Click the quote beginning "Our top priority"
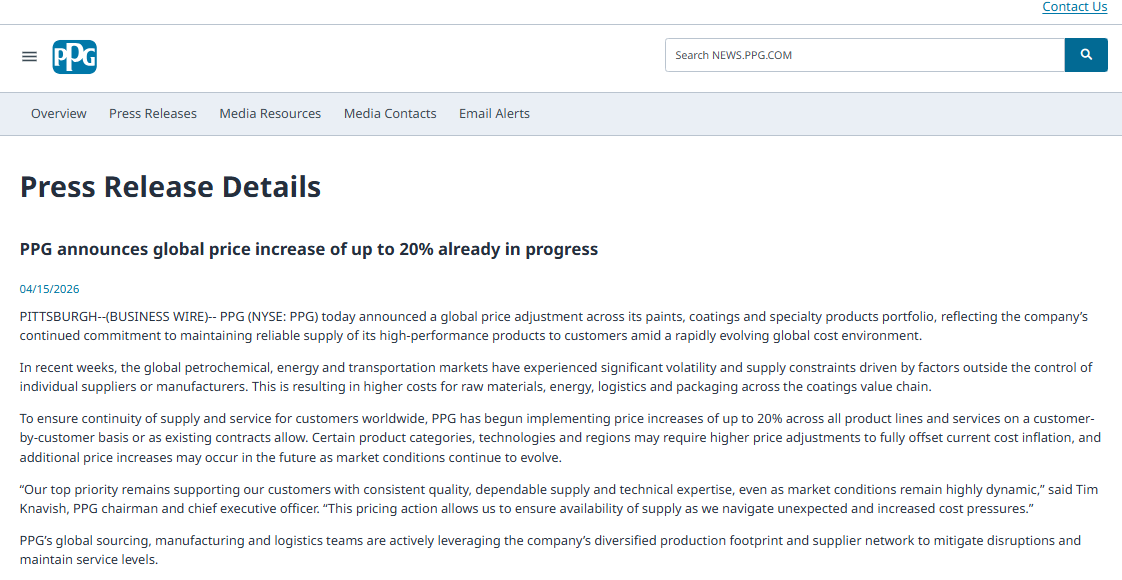This screenshot has width=1122, height=580. (560, 499)
